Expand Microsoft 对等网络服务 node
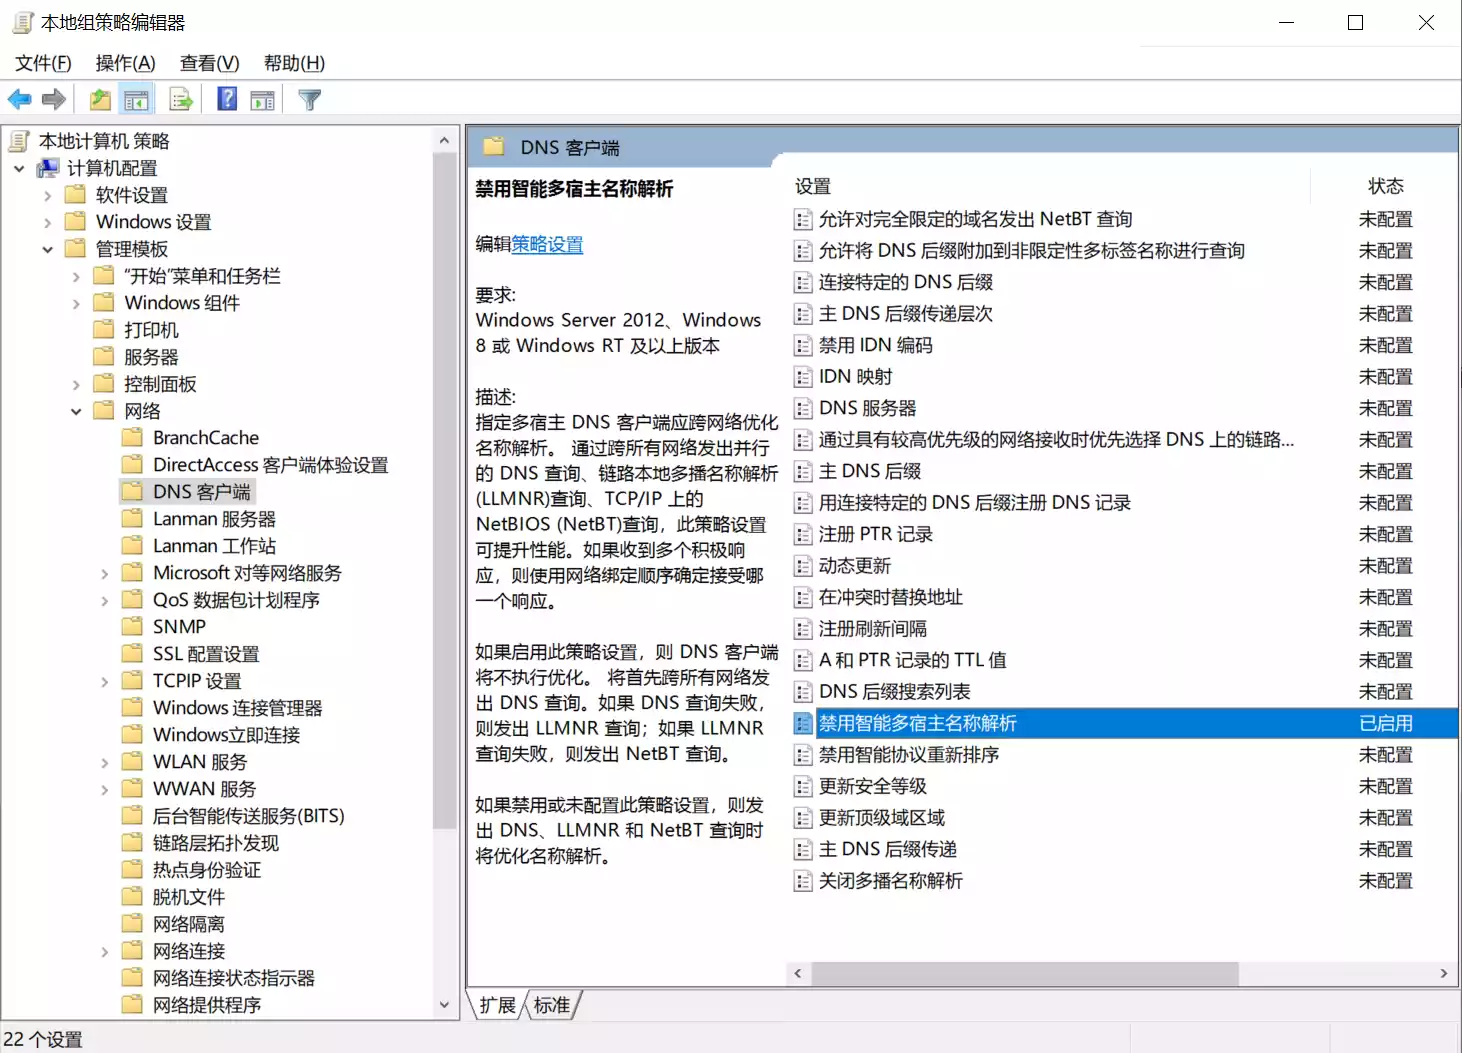 (104, 573)
